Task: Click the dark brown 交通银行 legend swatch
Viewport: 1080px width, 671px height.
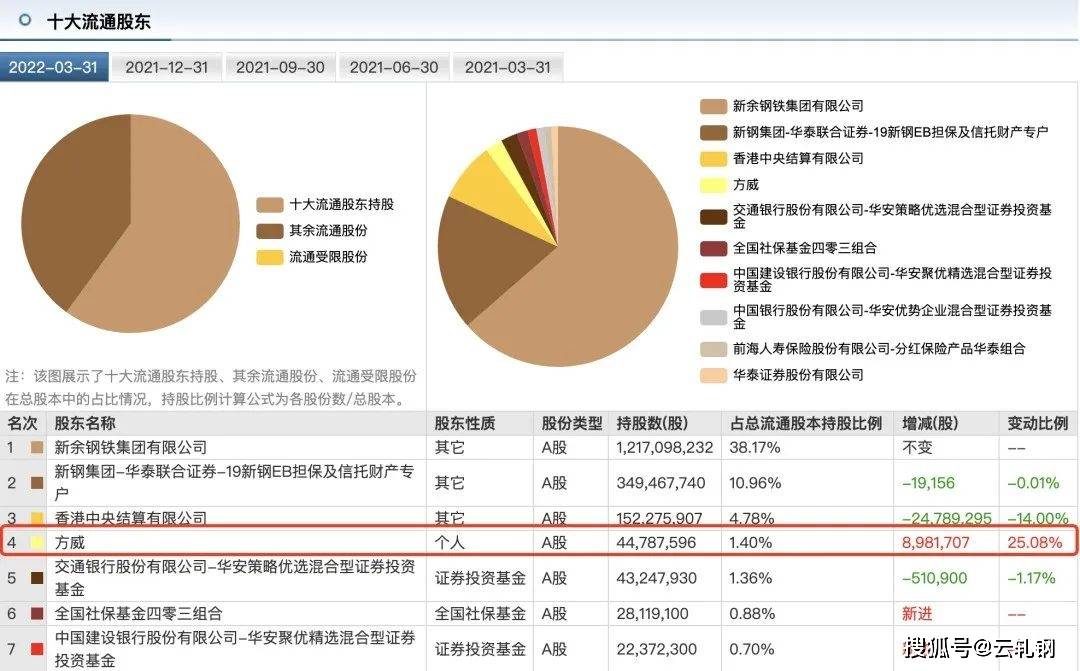Action: click(x=714, y=216)
